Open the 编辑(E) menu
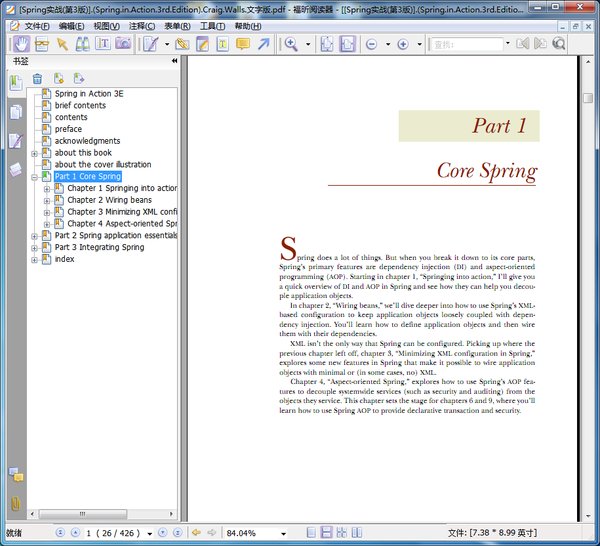600x546 pixels. [71, 26]
